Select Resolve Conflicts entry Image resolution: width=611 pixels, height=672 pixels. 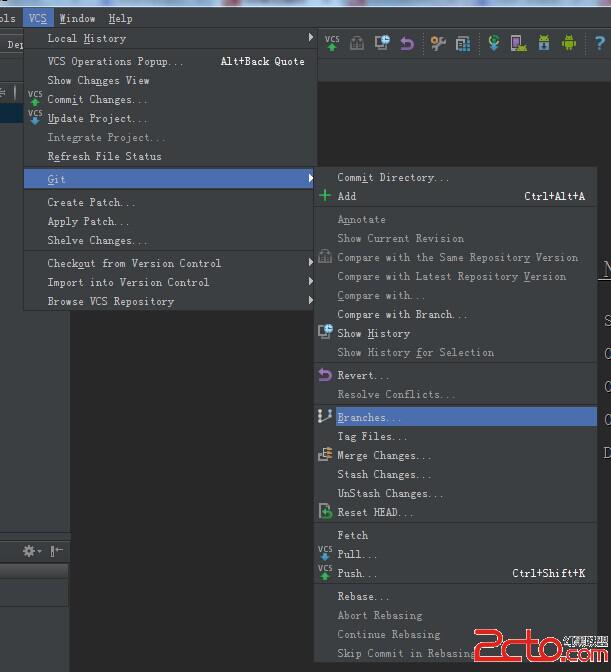tap(456, 394)
